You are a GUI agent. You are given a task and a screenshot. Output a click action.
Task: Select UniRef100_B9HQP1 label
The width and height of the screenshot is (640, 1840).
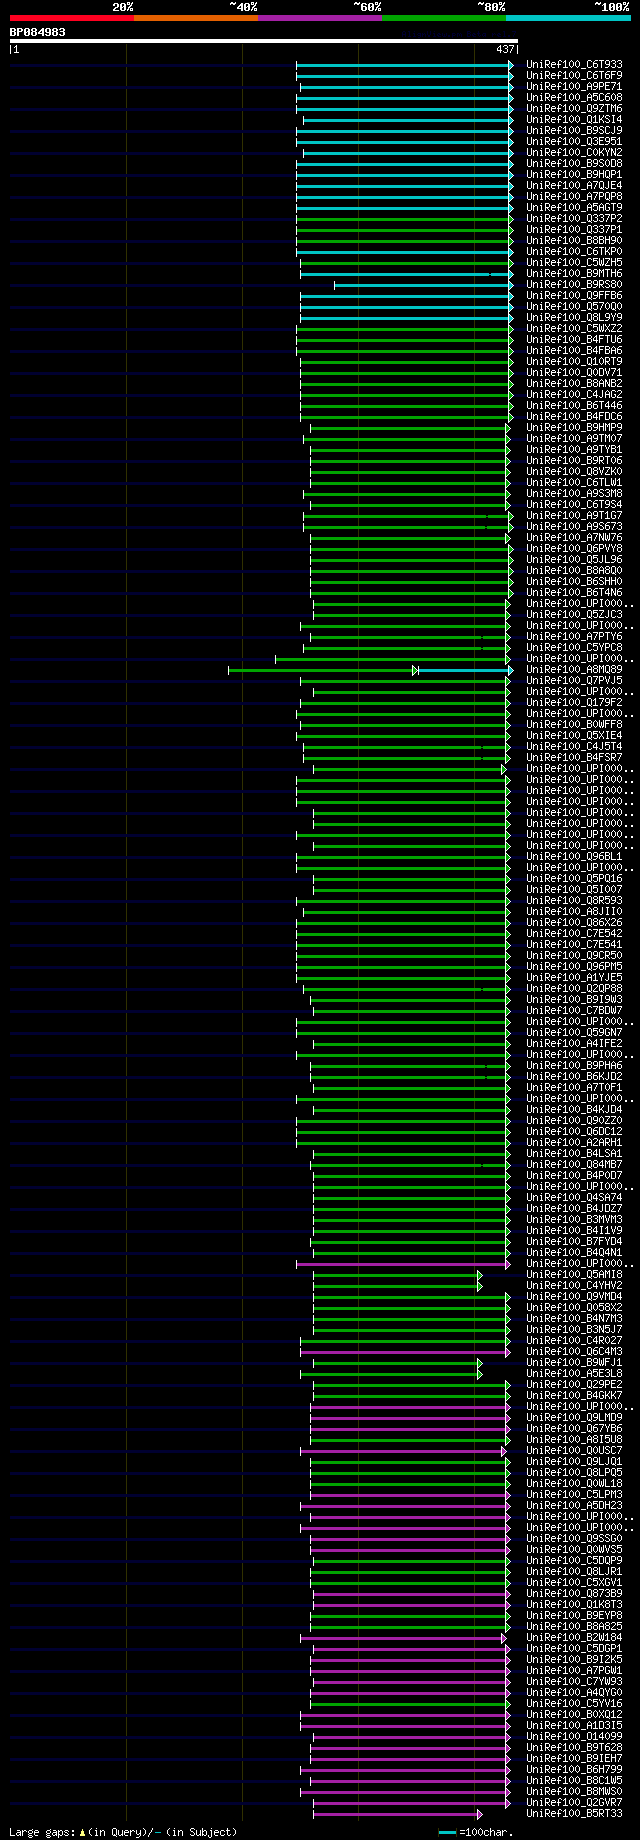[x=574, y=175]
